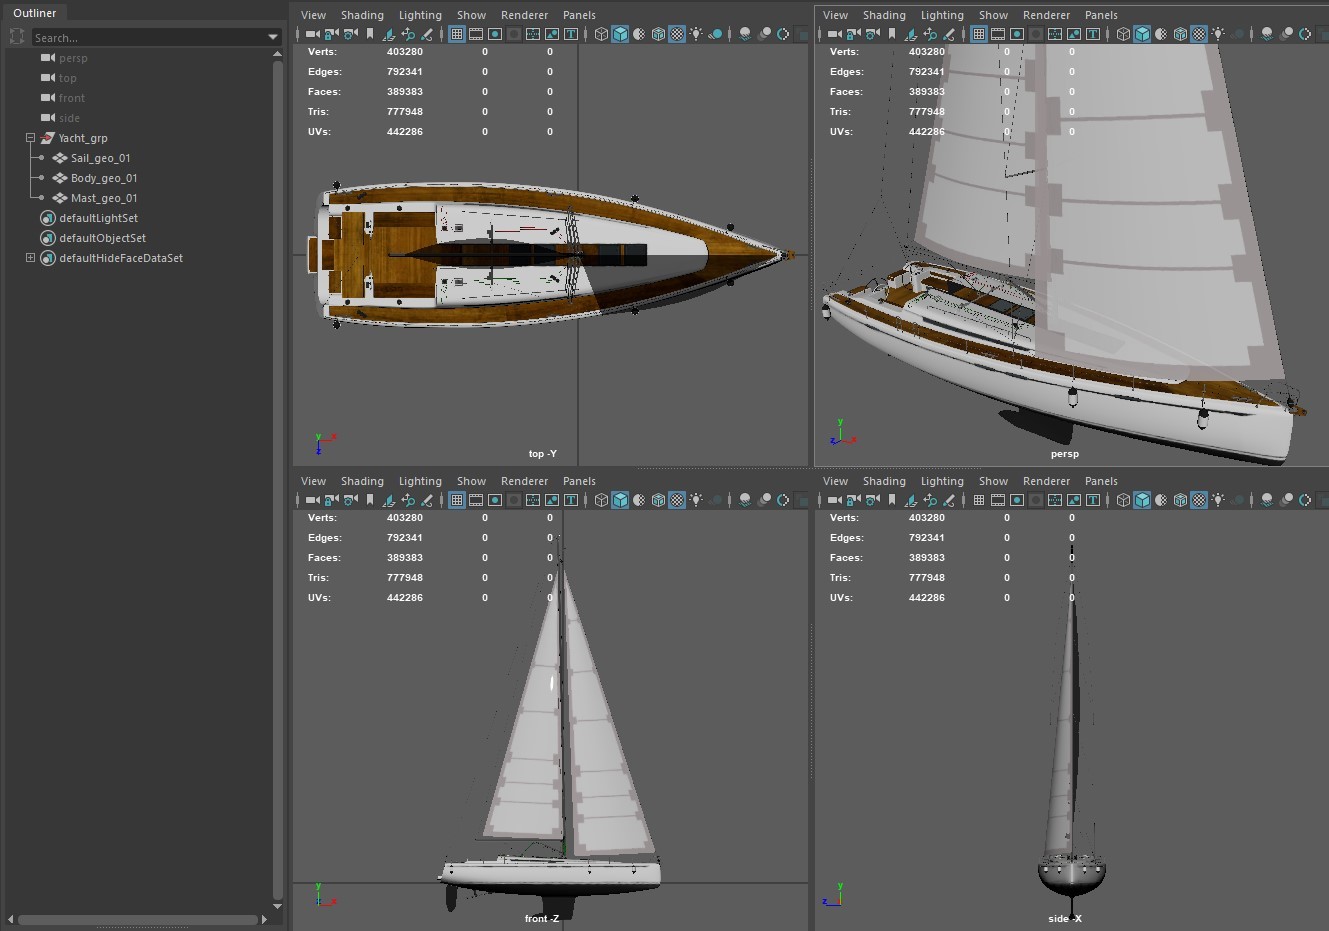
Task: Activate grease pencil tool in persp viewport
Action: click(x=950, y=33)
